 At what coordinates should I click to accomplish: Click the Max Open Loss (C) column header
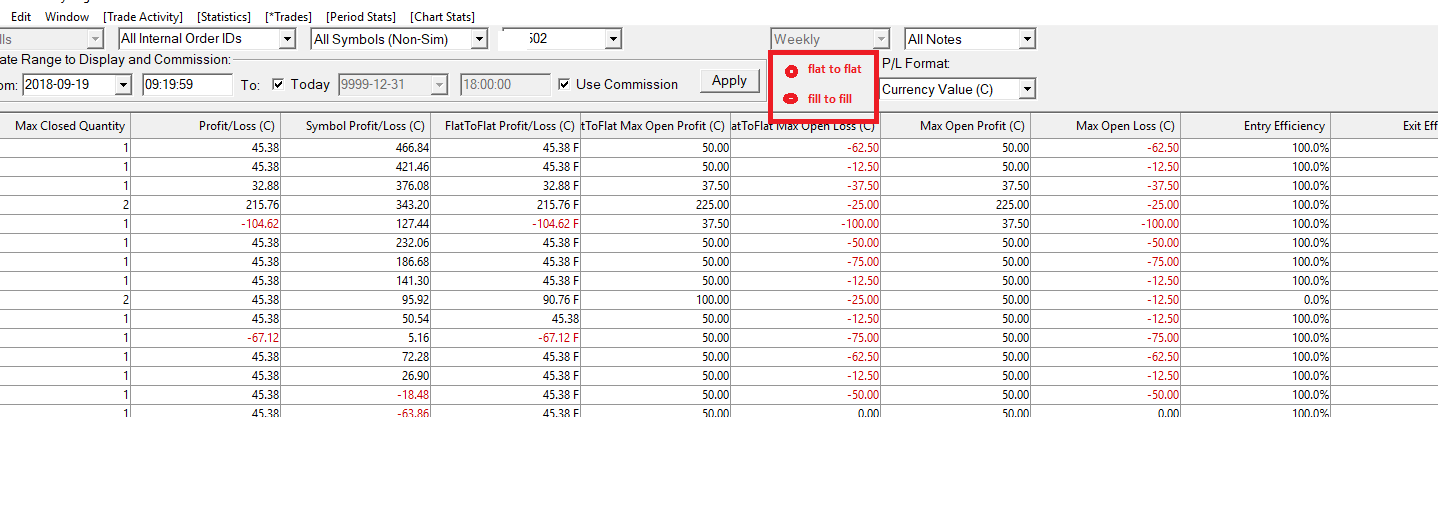[x=1105, y=126]
